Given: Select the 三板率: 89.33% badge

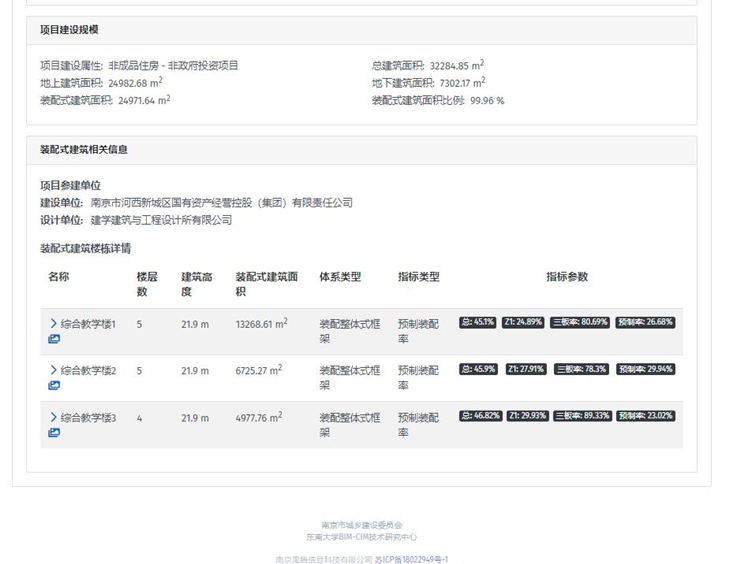Looking at the screenshot, I should (x=583, y=416).
